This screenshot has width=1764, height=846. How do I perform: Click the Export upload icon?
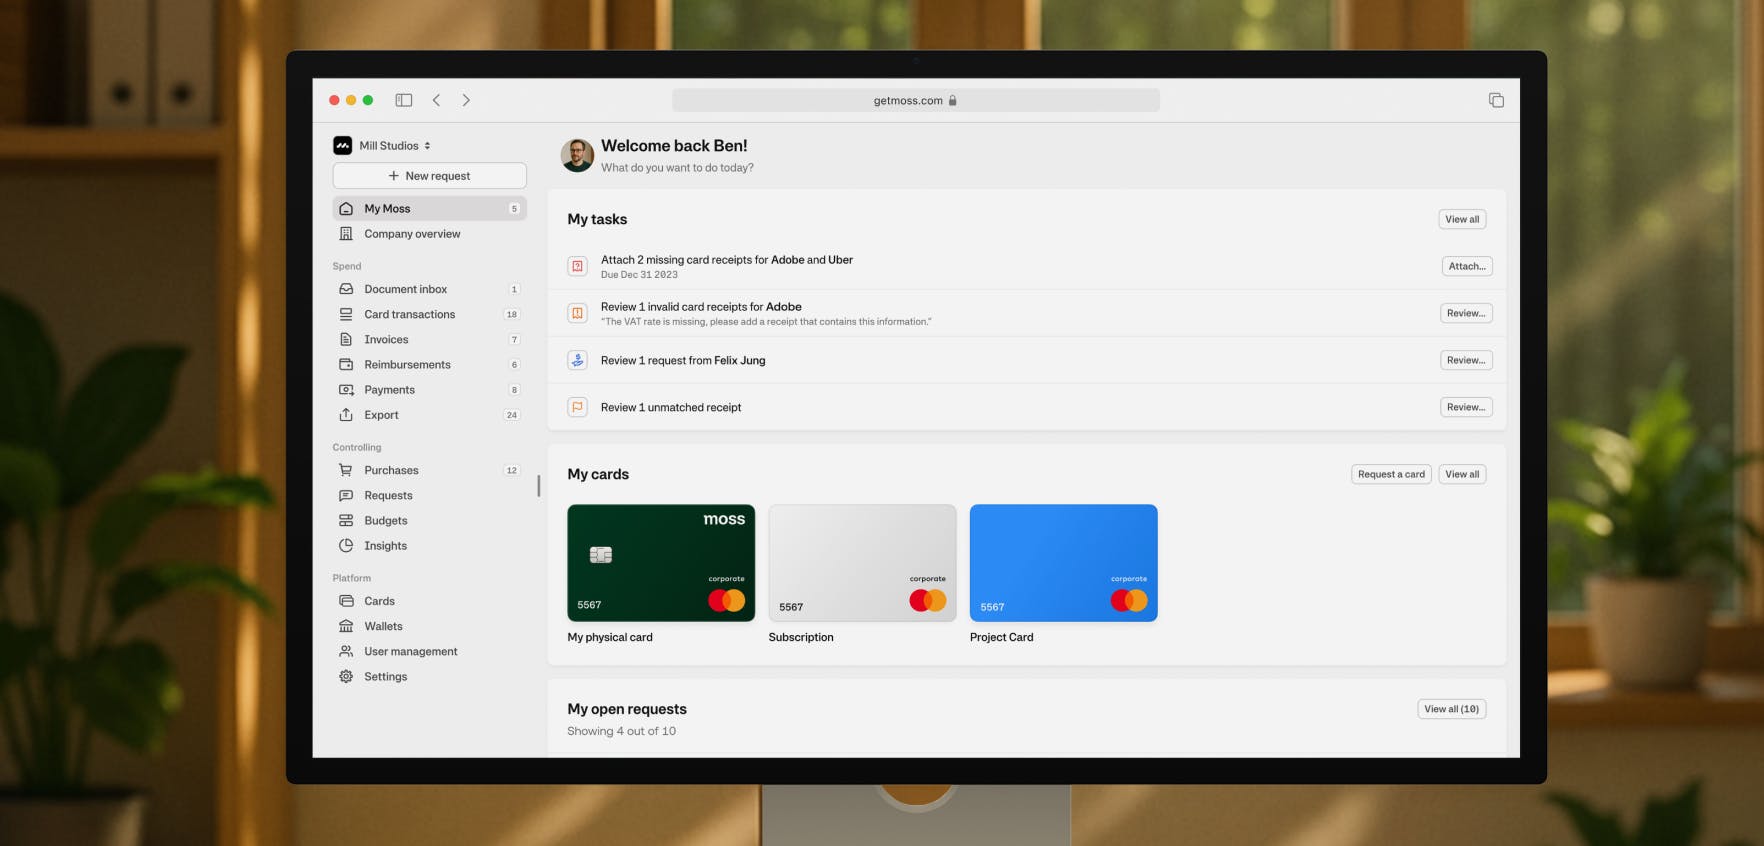click(346, 415)
